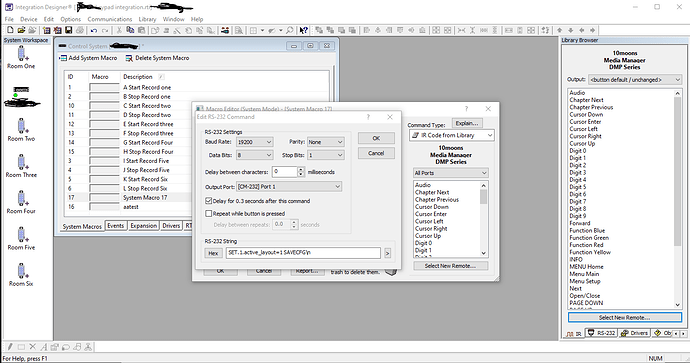Select Room Six in System Workspace
Screen dimensions: 690x363
21,275
